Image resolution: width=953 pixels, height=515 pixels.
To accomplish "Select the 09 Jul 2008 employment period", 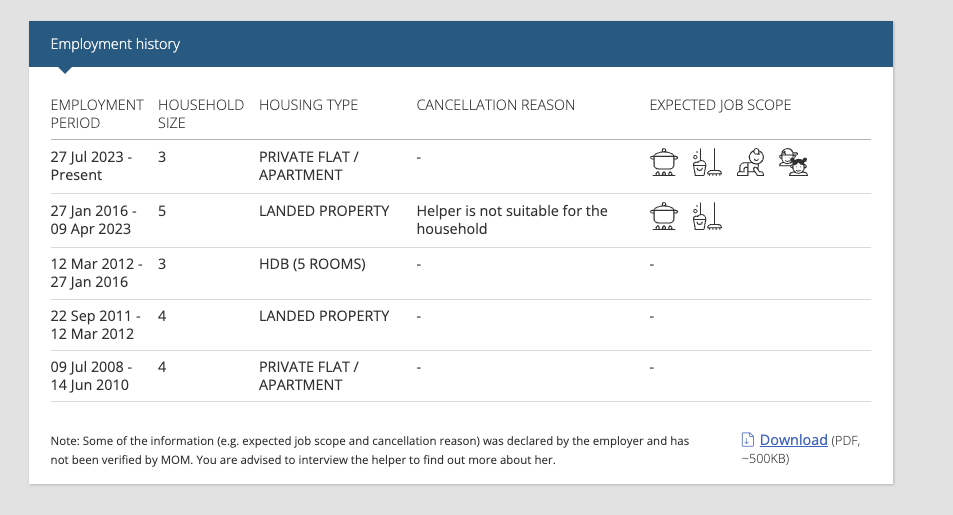I will point(91,376).
